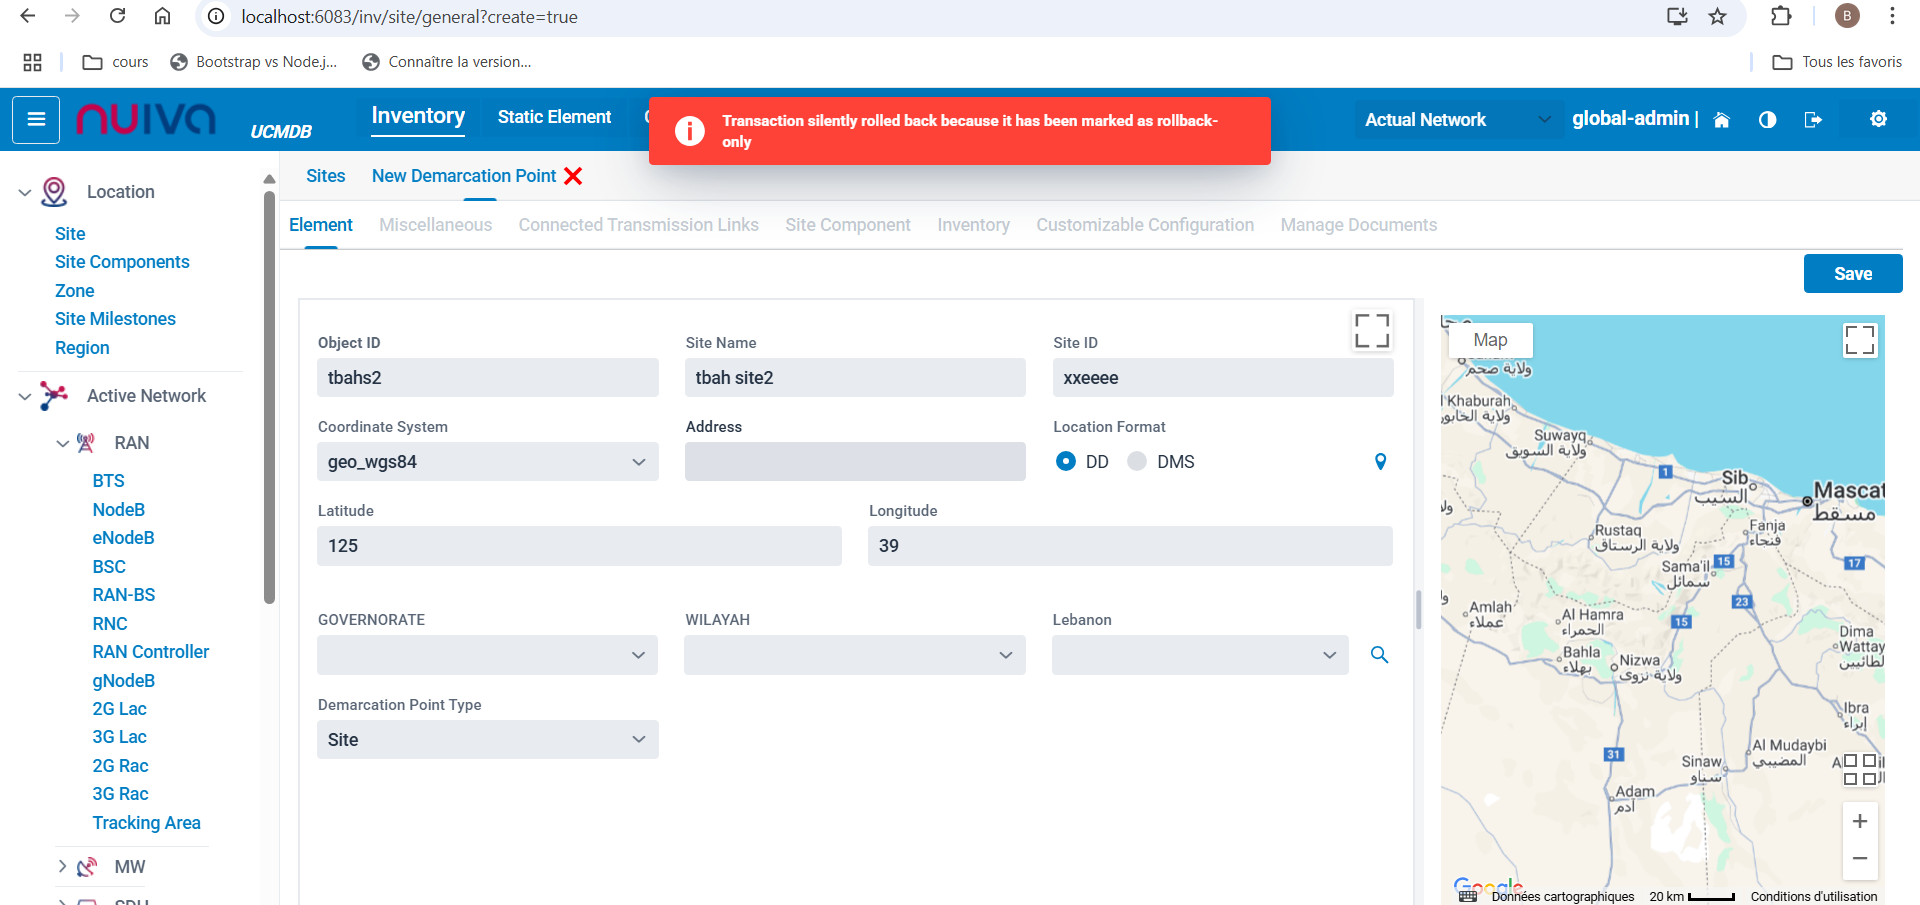Image resolution: width=1920 pixels, height=905 pixels.
Task: Click the hamburger menu icon
Action: pyautogui.click(x=36, y=120)
